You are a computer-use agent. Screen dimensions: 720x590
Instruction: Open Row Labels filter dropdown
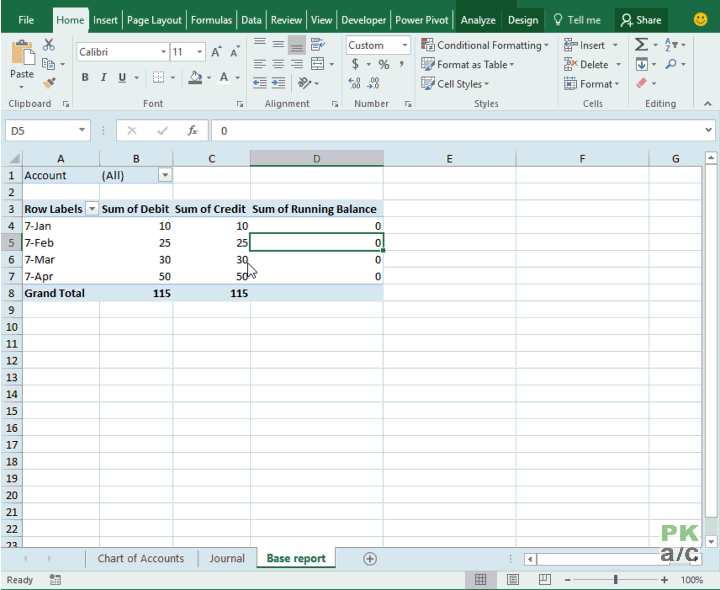click(92, 209)
